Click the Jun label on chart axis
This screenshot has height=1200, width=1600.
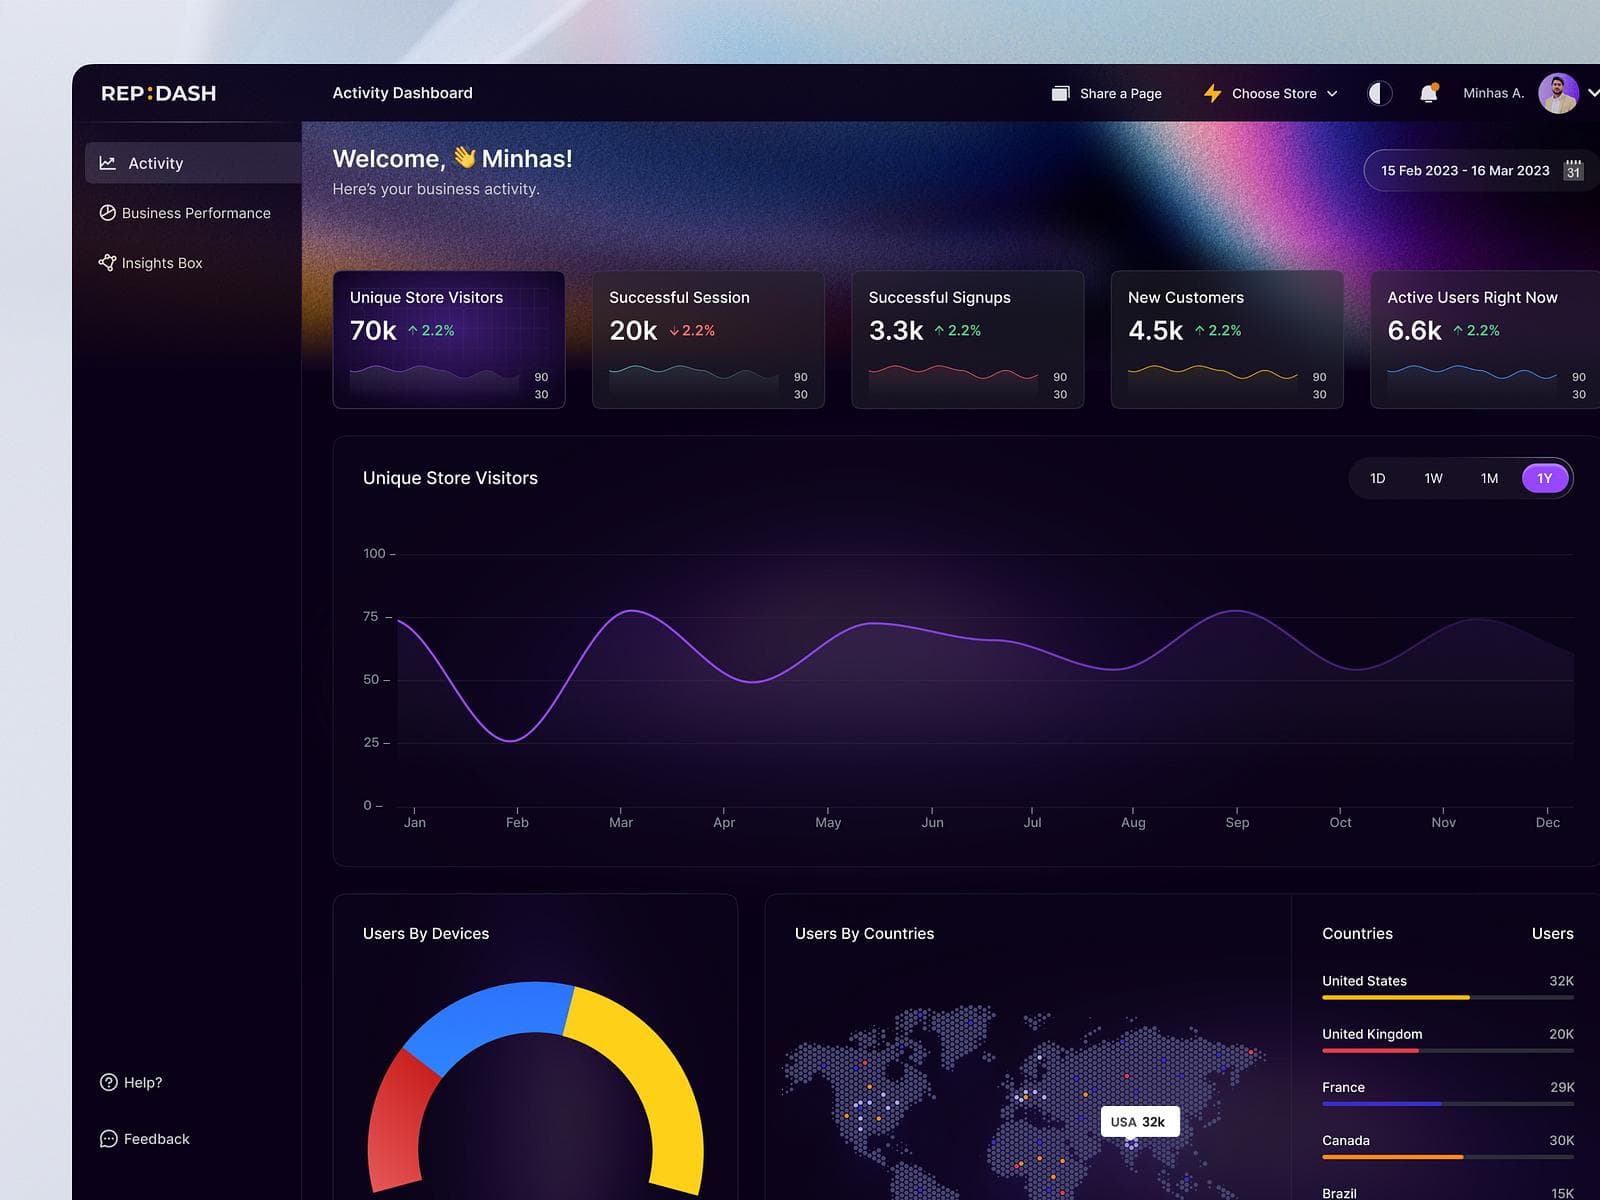pos(932,822)
